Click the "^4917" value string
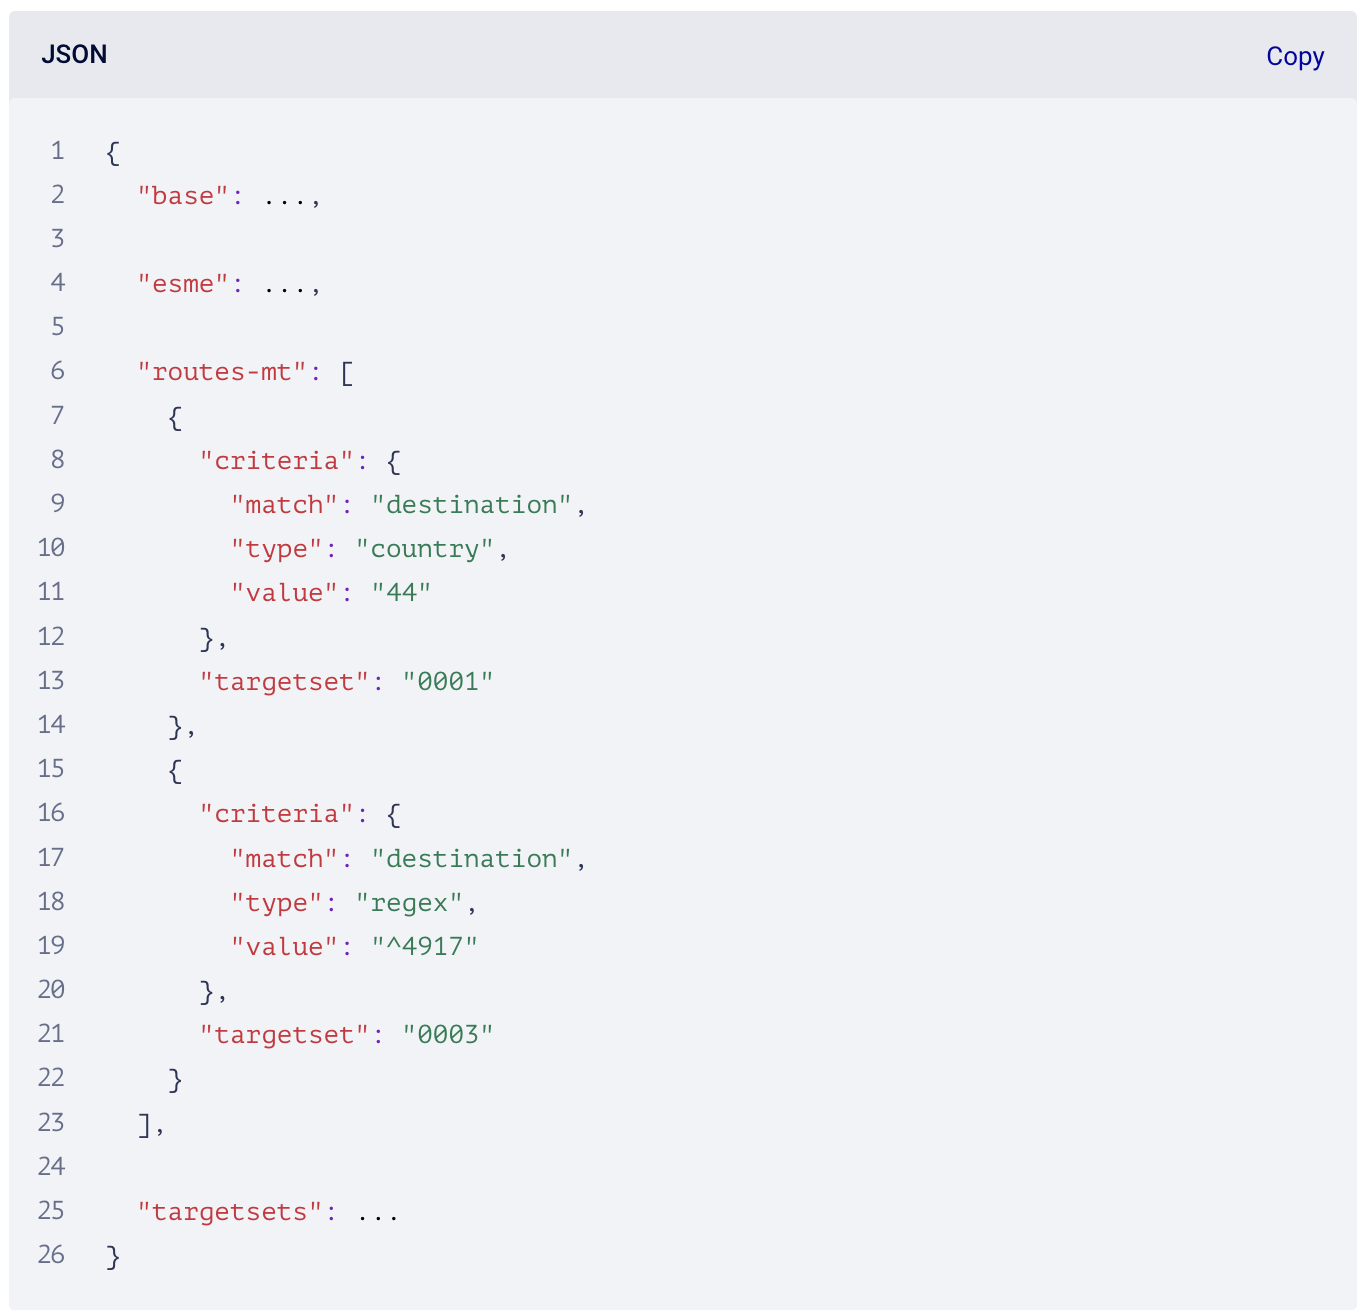The height and width of the screenshot is (1314, 1372). (x=424, y=946)
